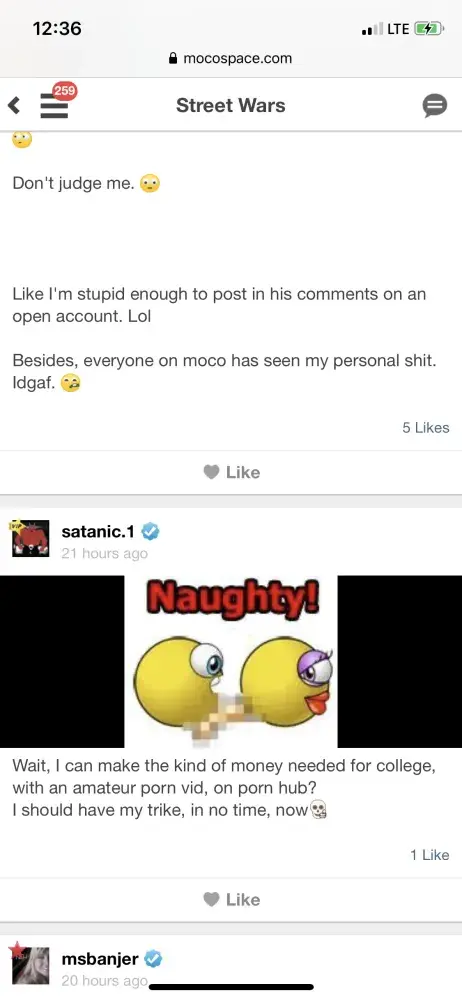Viewport: 462px width, 1000px height.
Task: Tap heart icon on satanic.1 post
Action: pyautogui.click(x=211, y=899)
